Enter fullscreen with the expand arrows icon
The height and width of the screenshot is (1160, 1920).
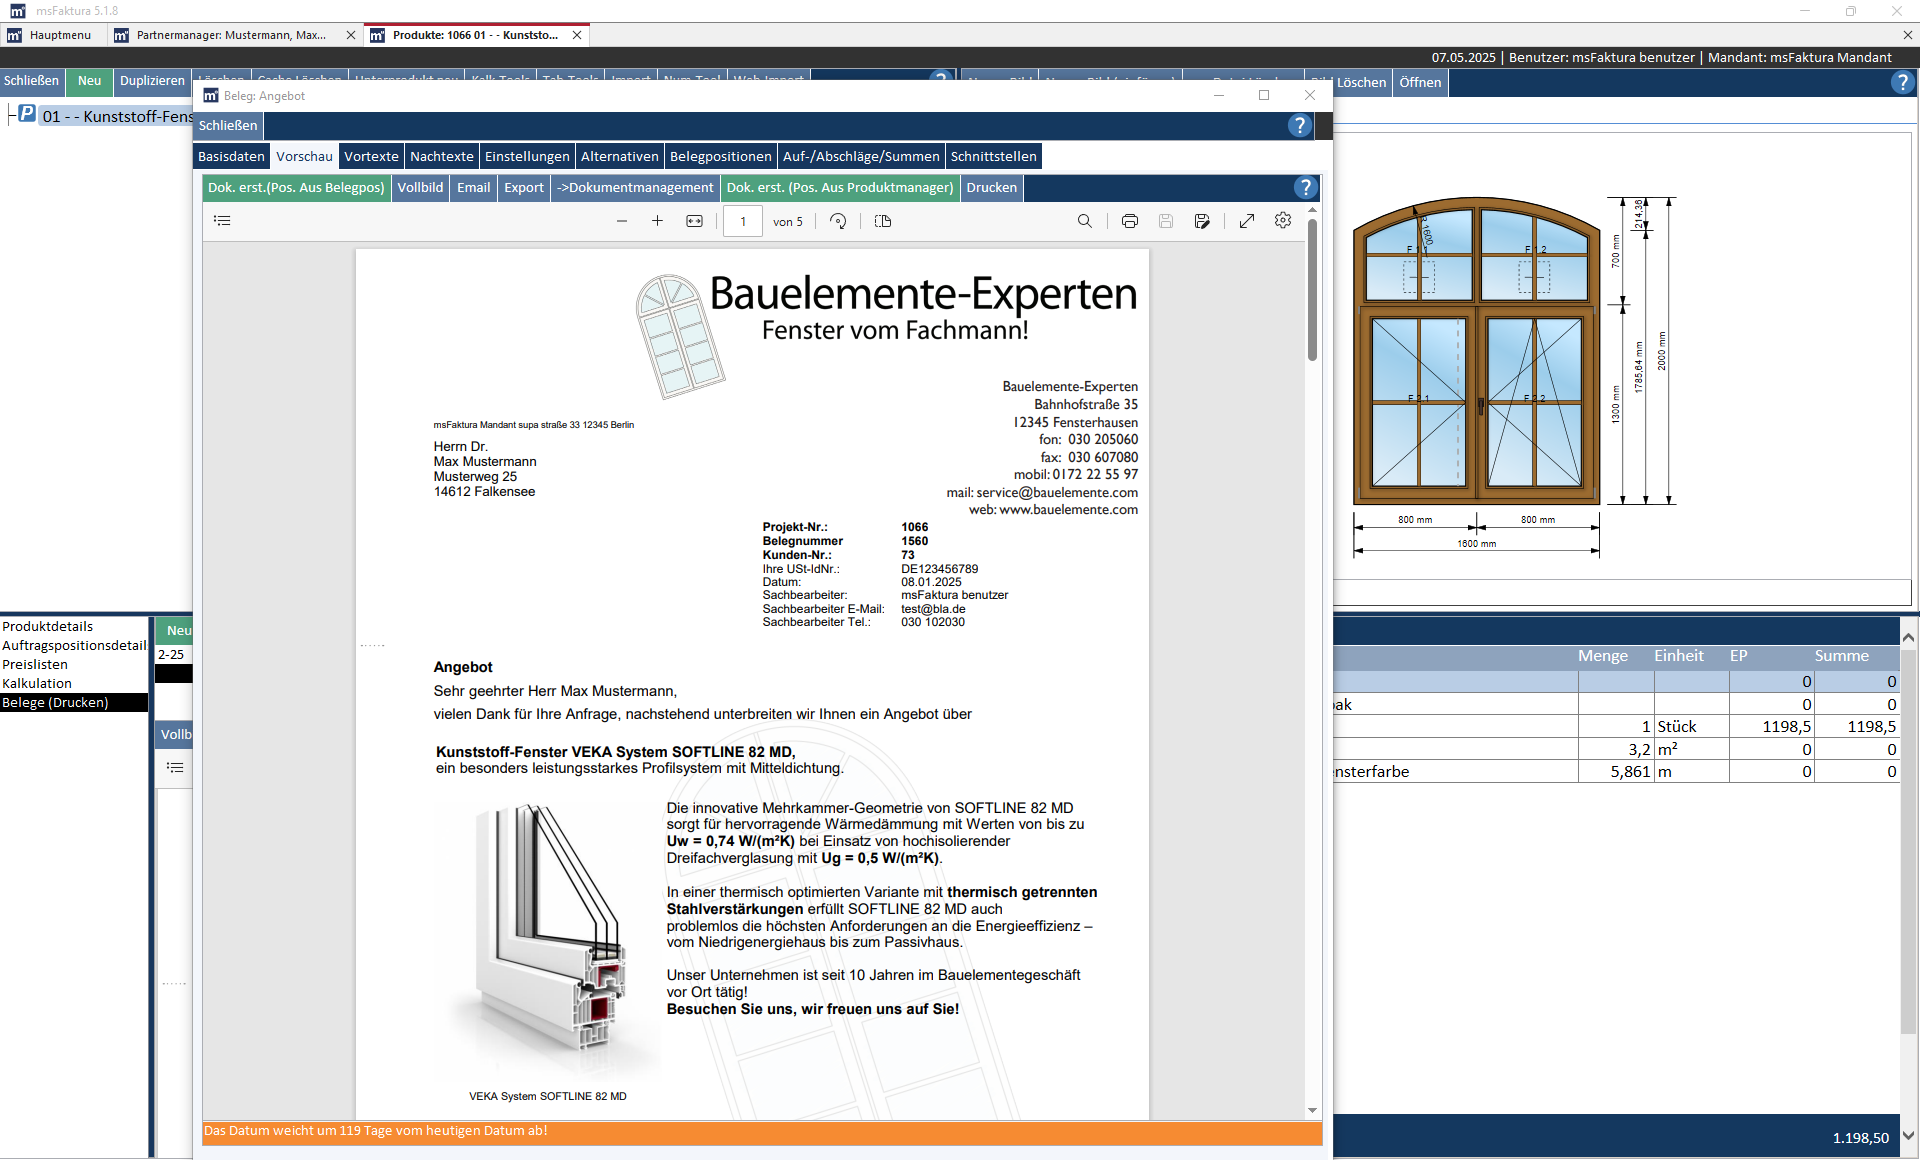[1247, 221]
